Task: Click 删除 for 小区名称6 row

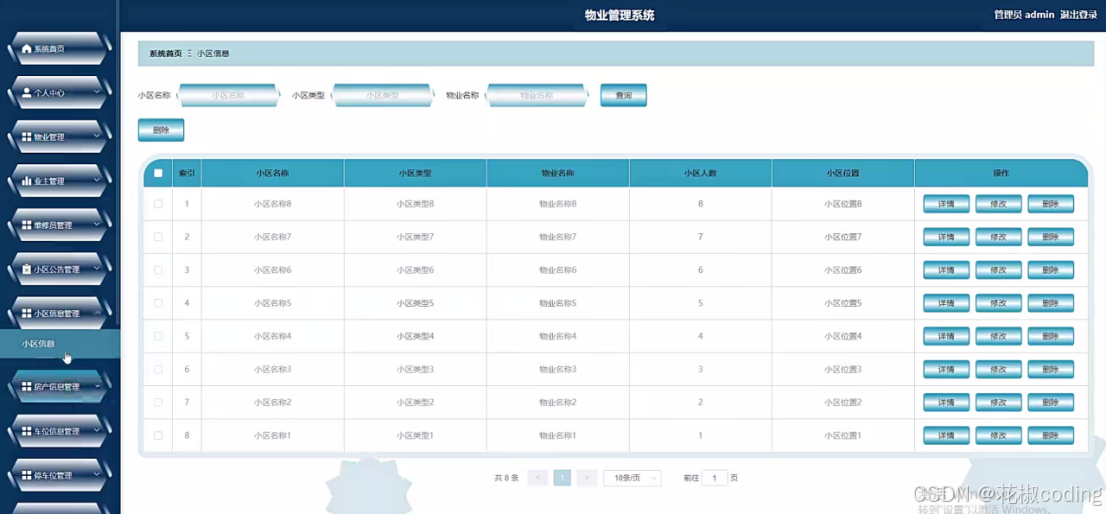Action: point(1050,270)
